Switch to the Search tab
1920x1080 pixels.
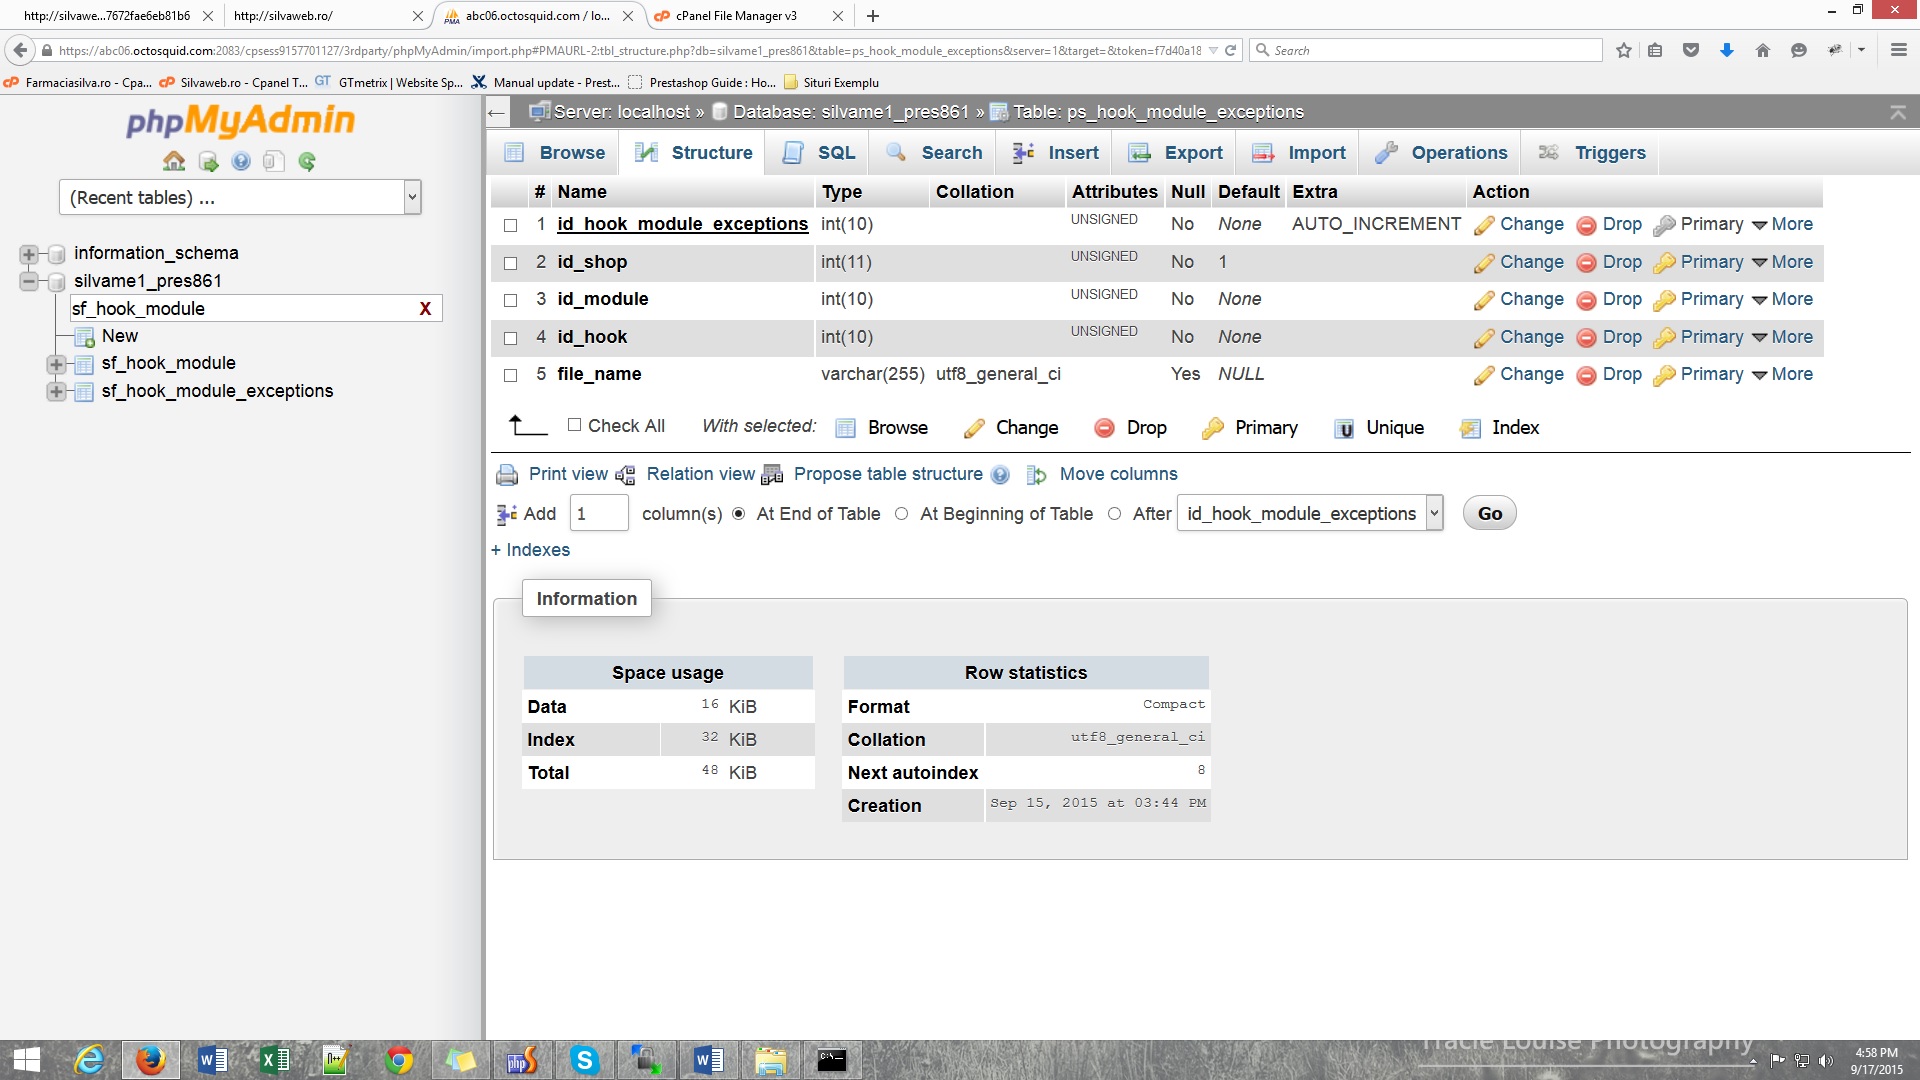[934, 152]
